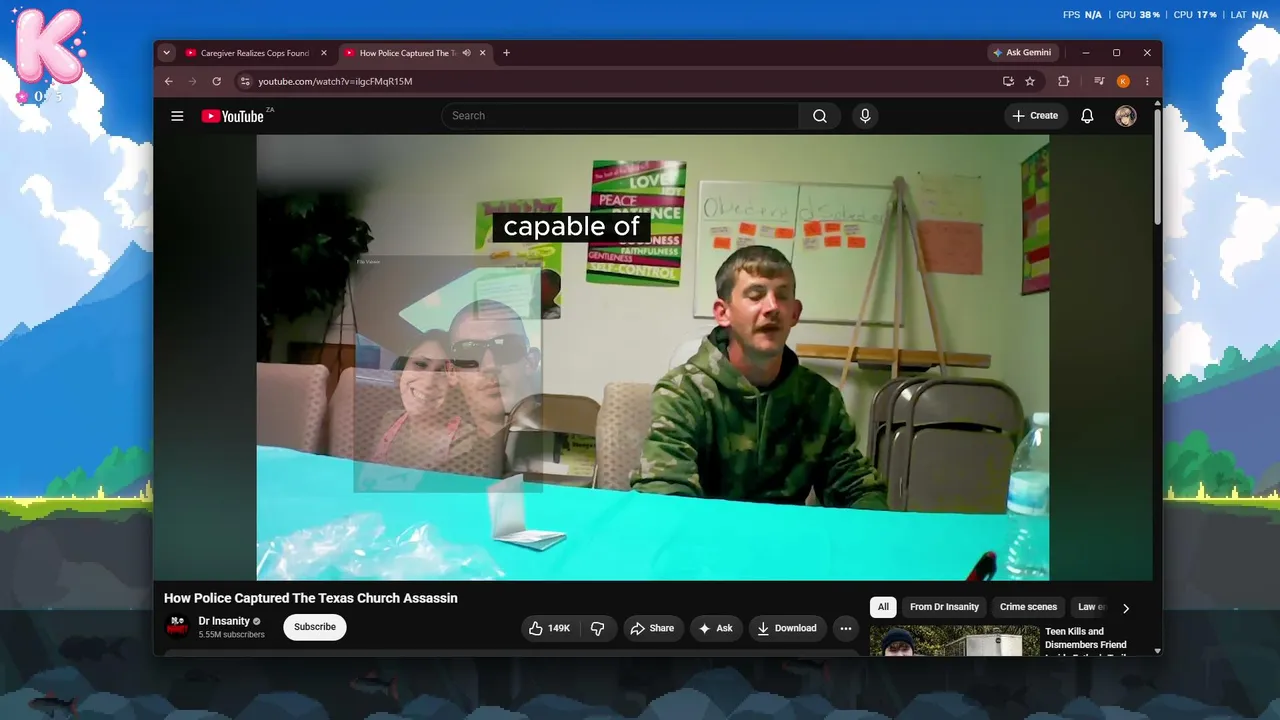The height and width of the screenshot is (720, 1280).
Task: Open YouTube notifications bell
Action: (1087, 116)
